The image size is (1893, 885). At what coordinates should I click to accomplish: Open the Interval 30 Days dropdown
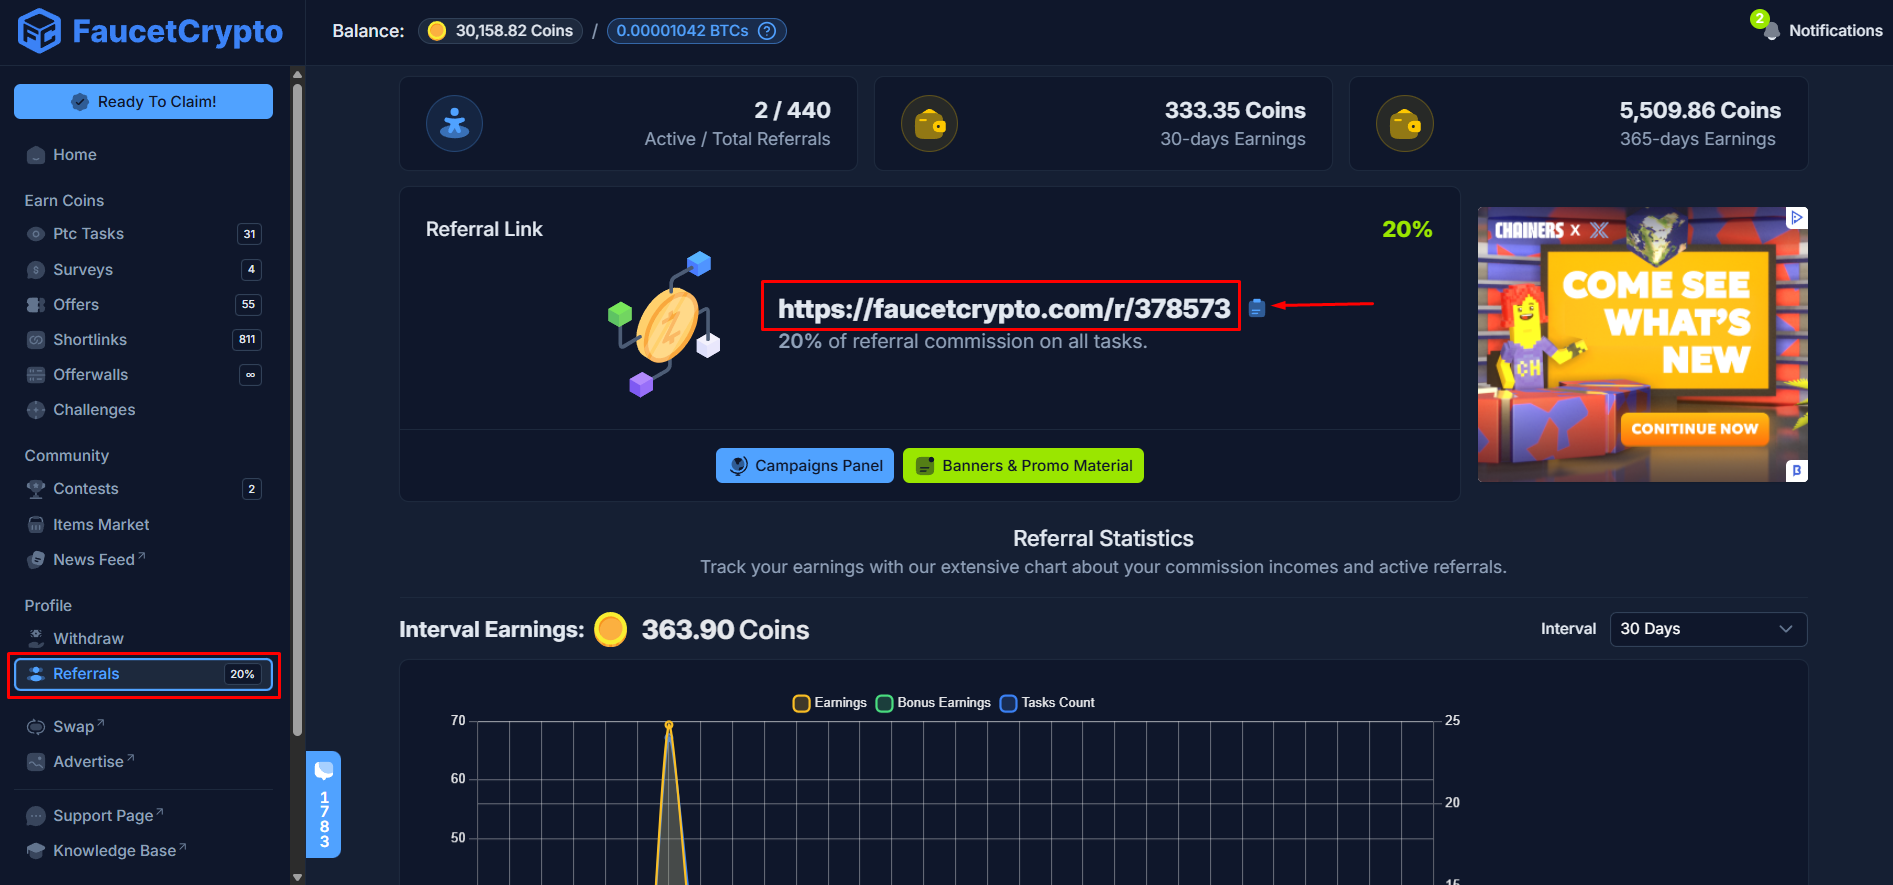pos(1708,629)
